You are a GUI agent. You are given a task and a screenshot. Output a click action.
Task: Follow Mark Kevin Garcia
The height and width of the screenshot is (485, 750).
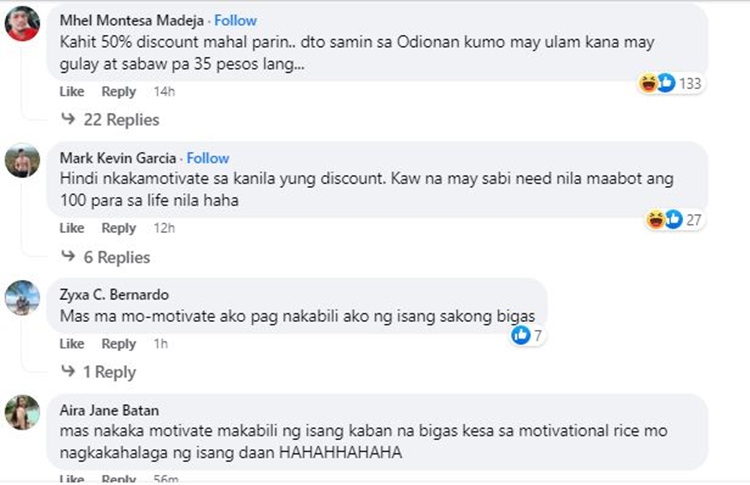(x=208, y=158)
